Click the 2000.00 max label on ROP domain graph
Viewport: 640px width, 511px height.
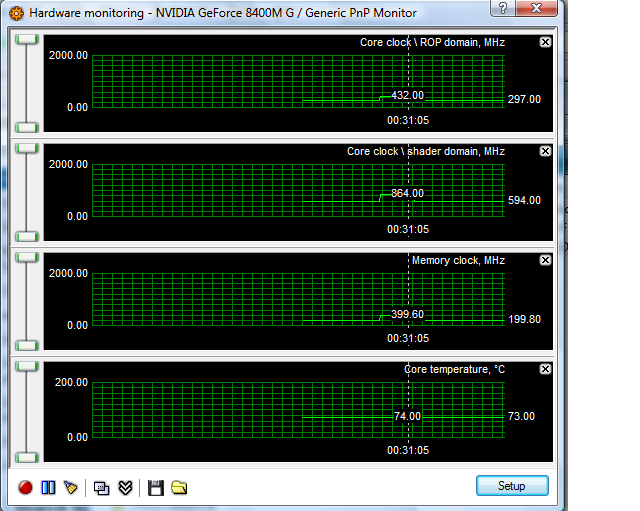[x=68, y=56]
